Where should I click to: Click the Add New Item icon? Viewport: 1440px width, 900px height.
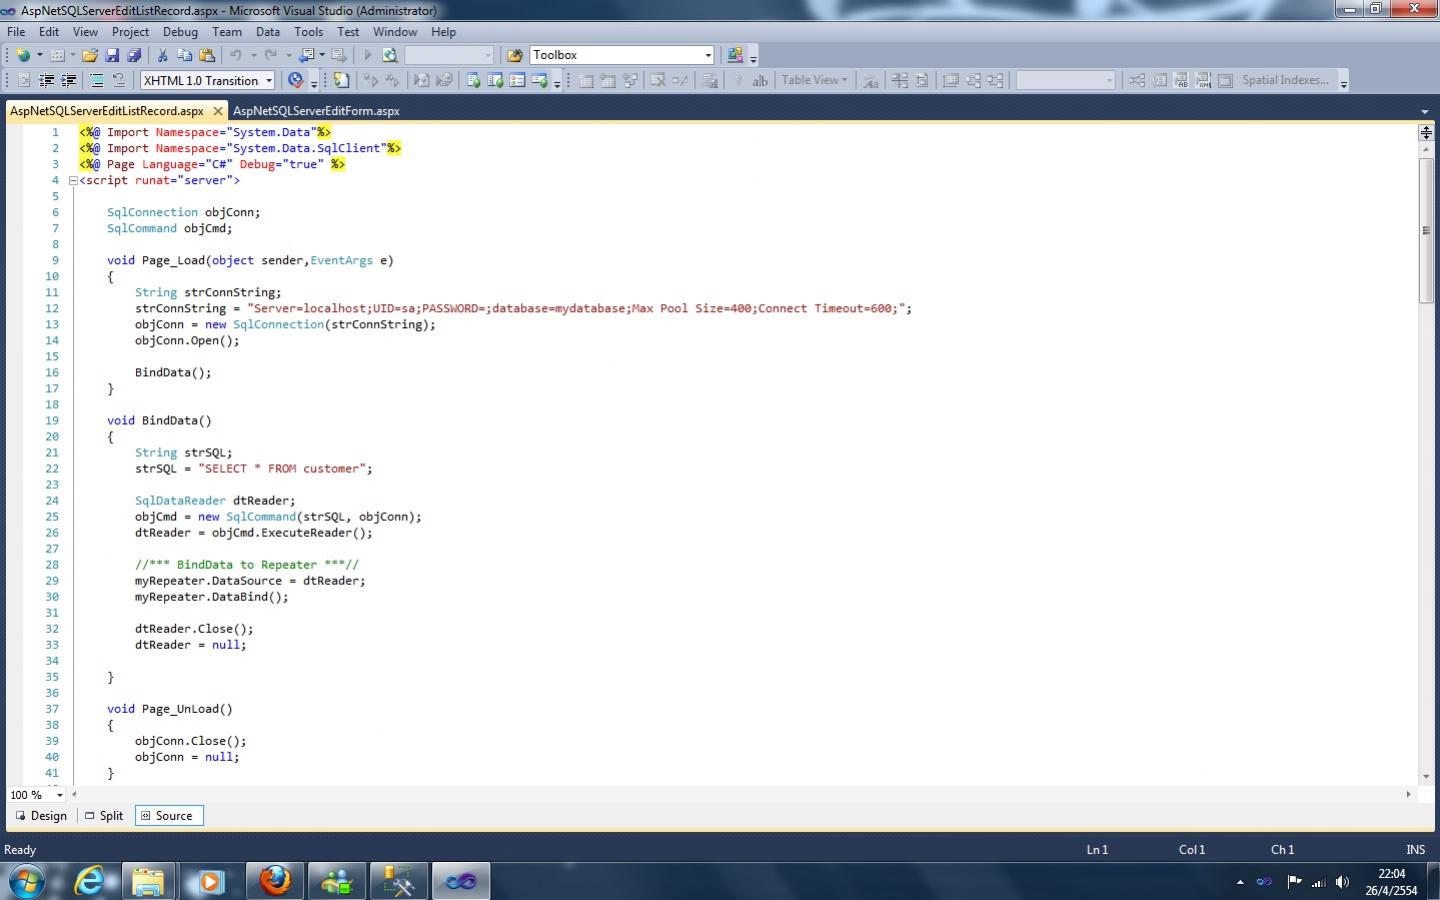click(x=57, y=55)
